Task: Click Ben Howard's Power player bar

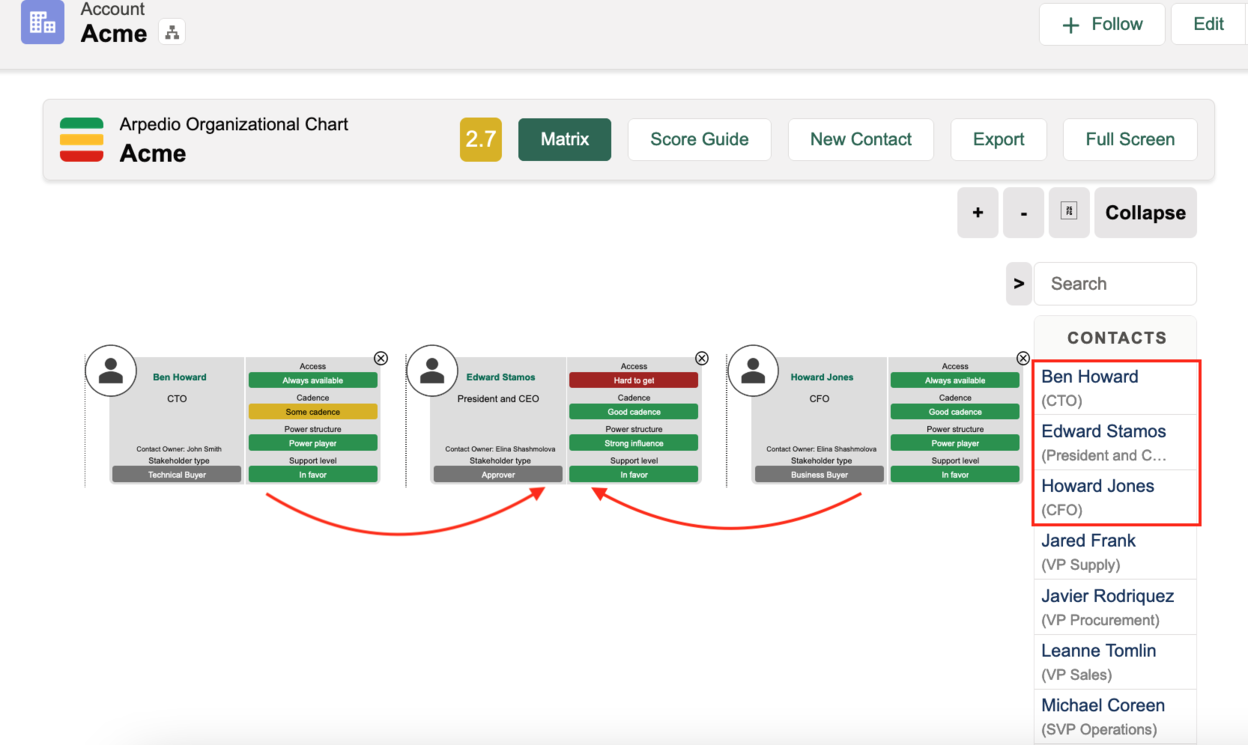Action: click(x=313, y=443)
